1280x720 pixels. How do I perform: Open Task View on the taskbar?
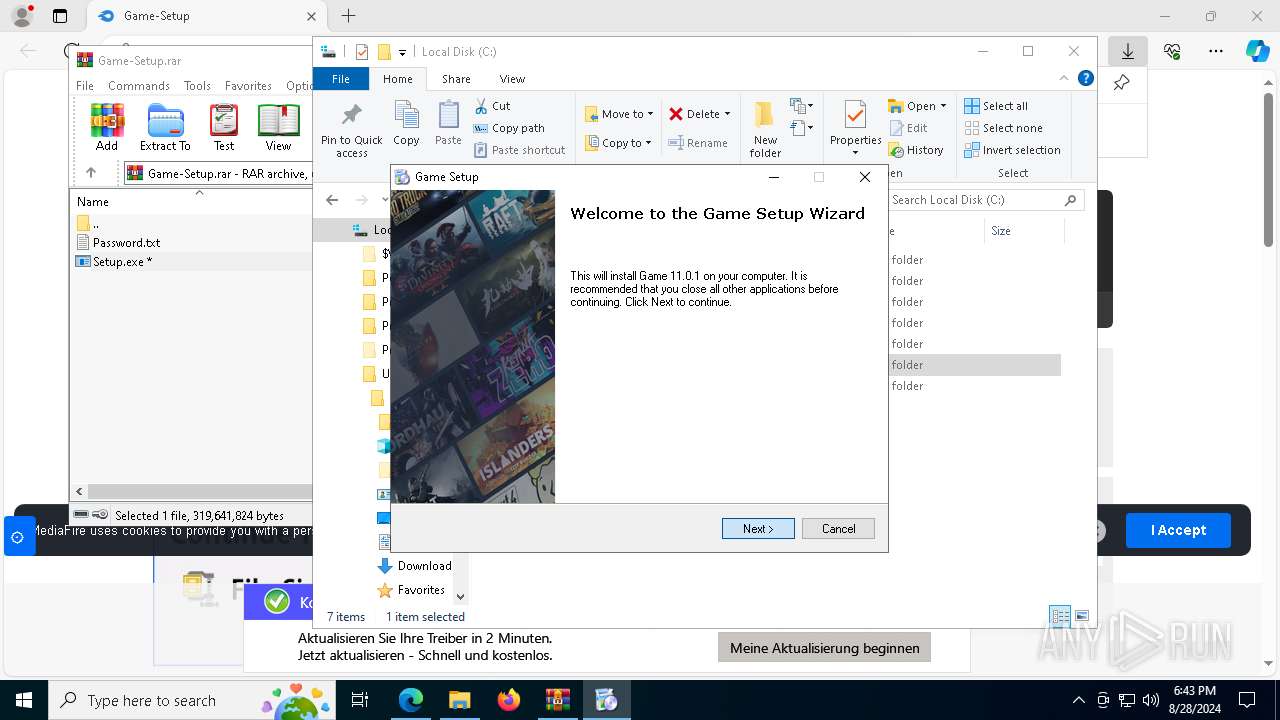360,700
